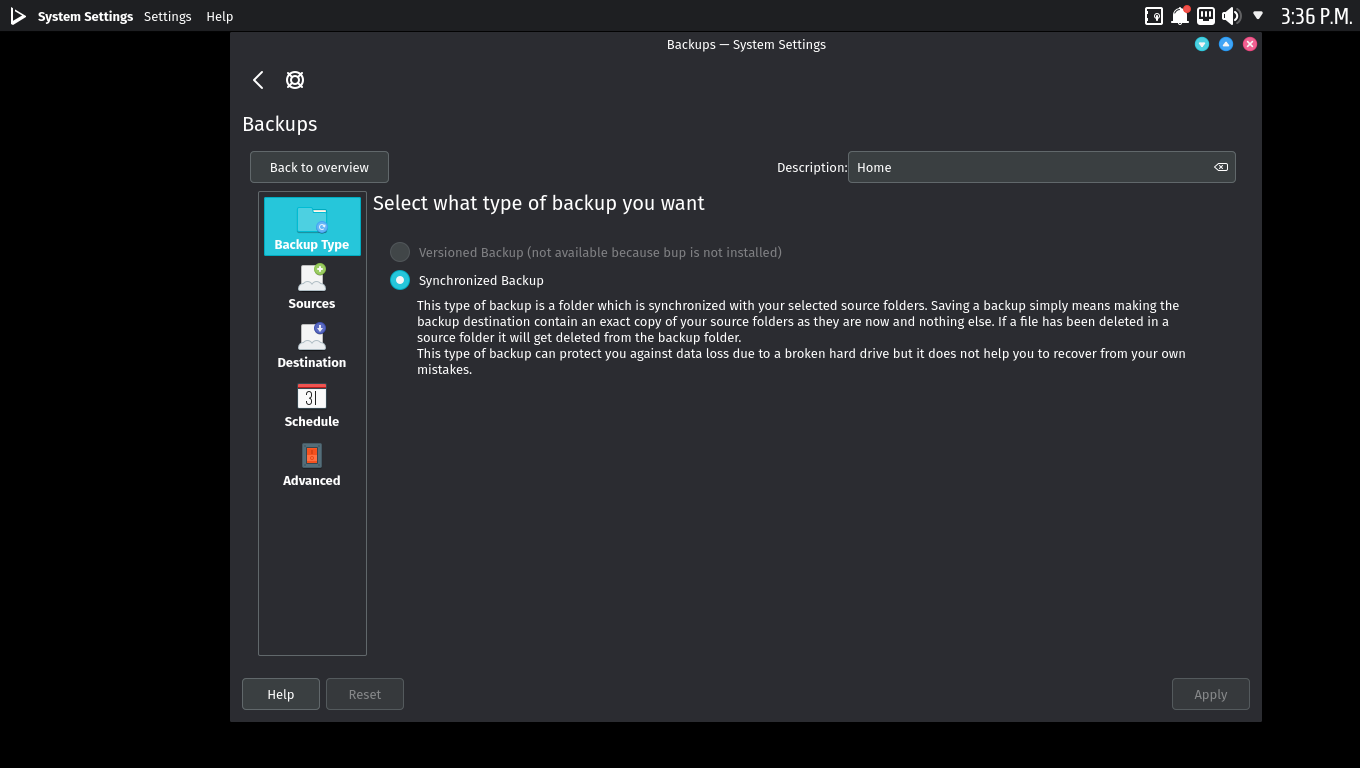Click the 'Select what type of backup you want' heading
This screenshot has width=1360, height=768.
(x=539, y=203)
